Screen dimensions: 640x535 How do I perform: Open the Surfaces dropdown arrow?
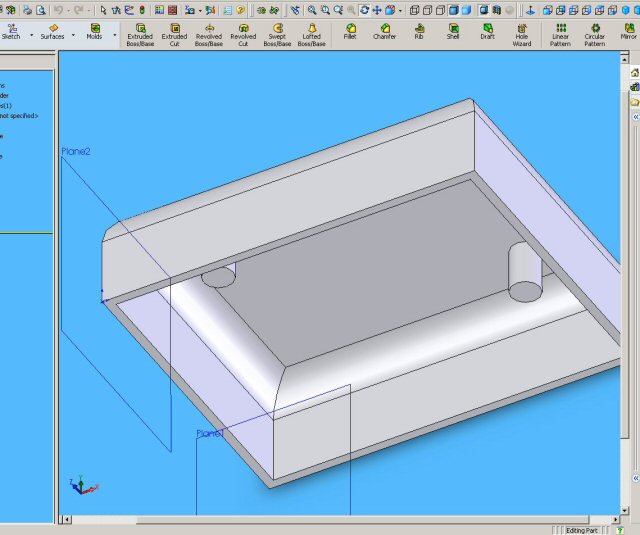pos(73,35)
